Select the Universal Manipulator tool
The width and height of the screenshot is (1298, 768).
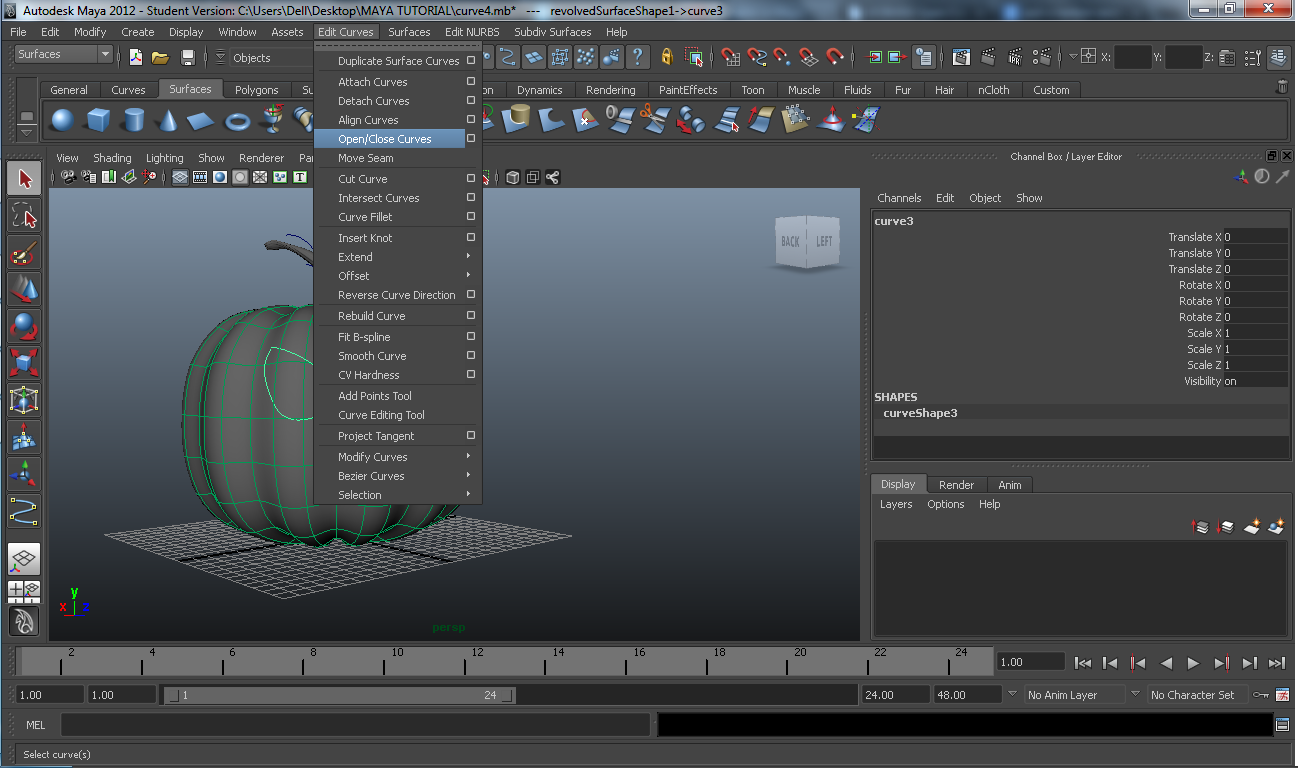pyautogui.click(x=24, y=400)
